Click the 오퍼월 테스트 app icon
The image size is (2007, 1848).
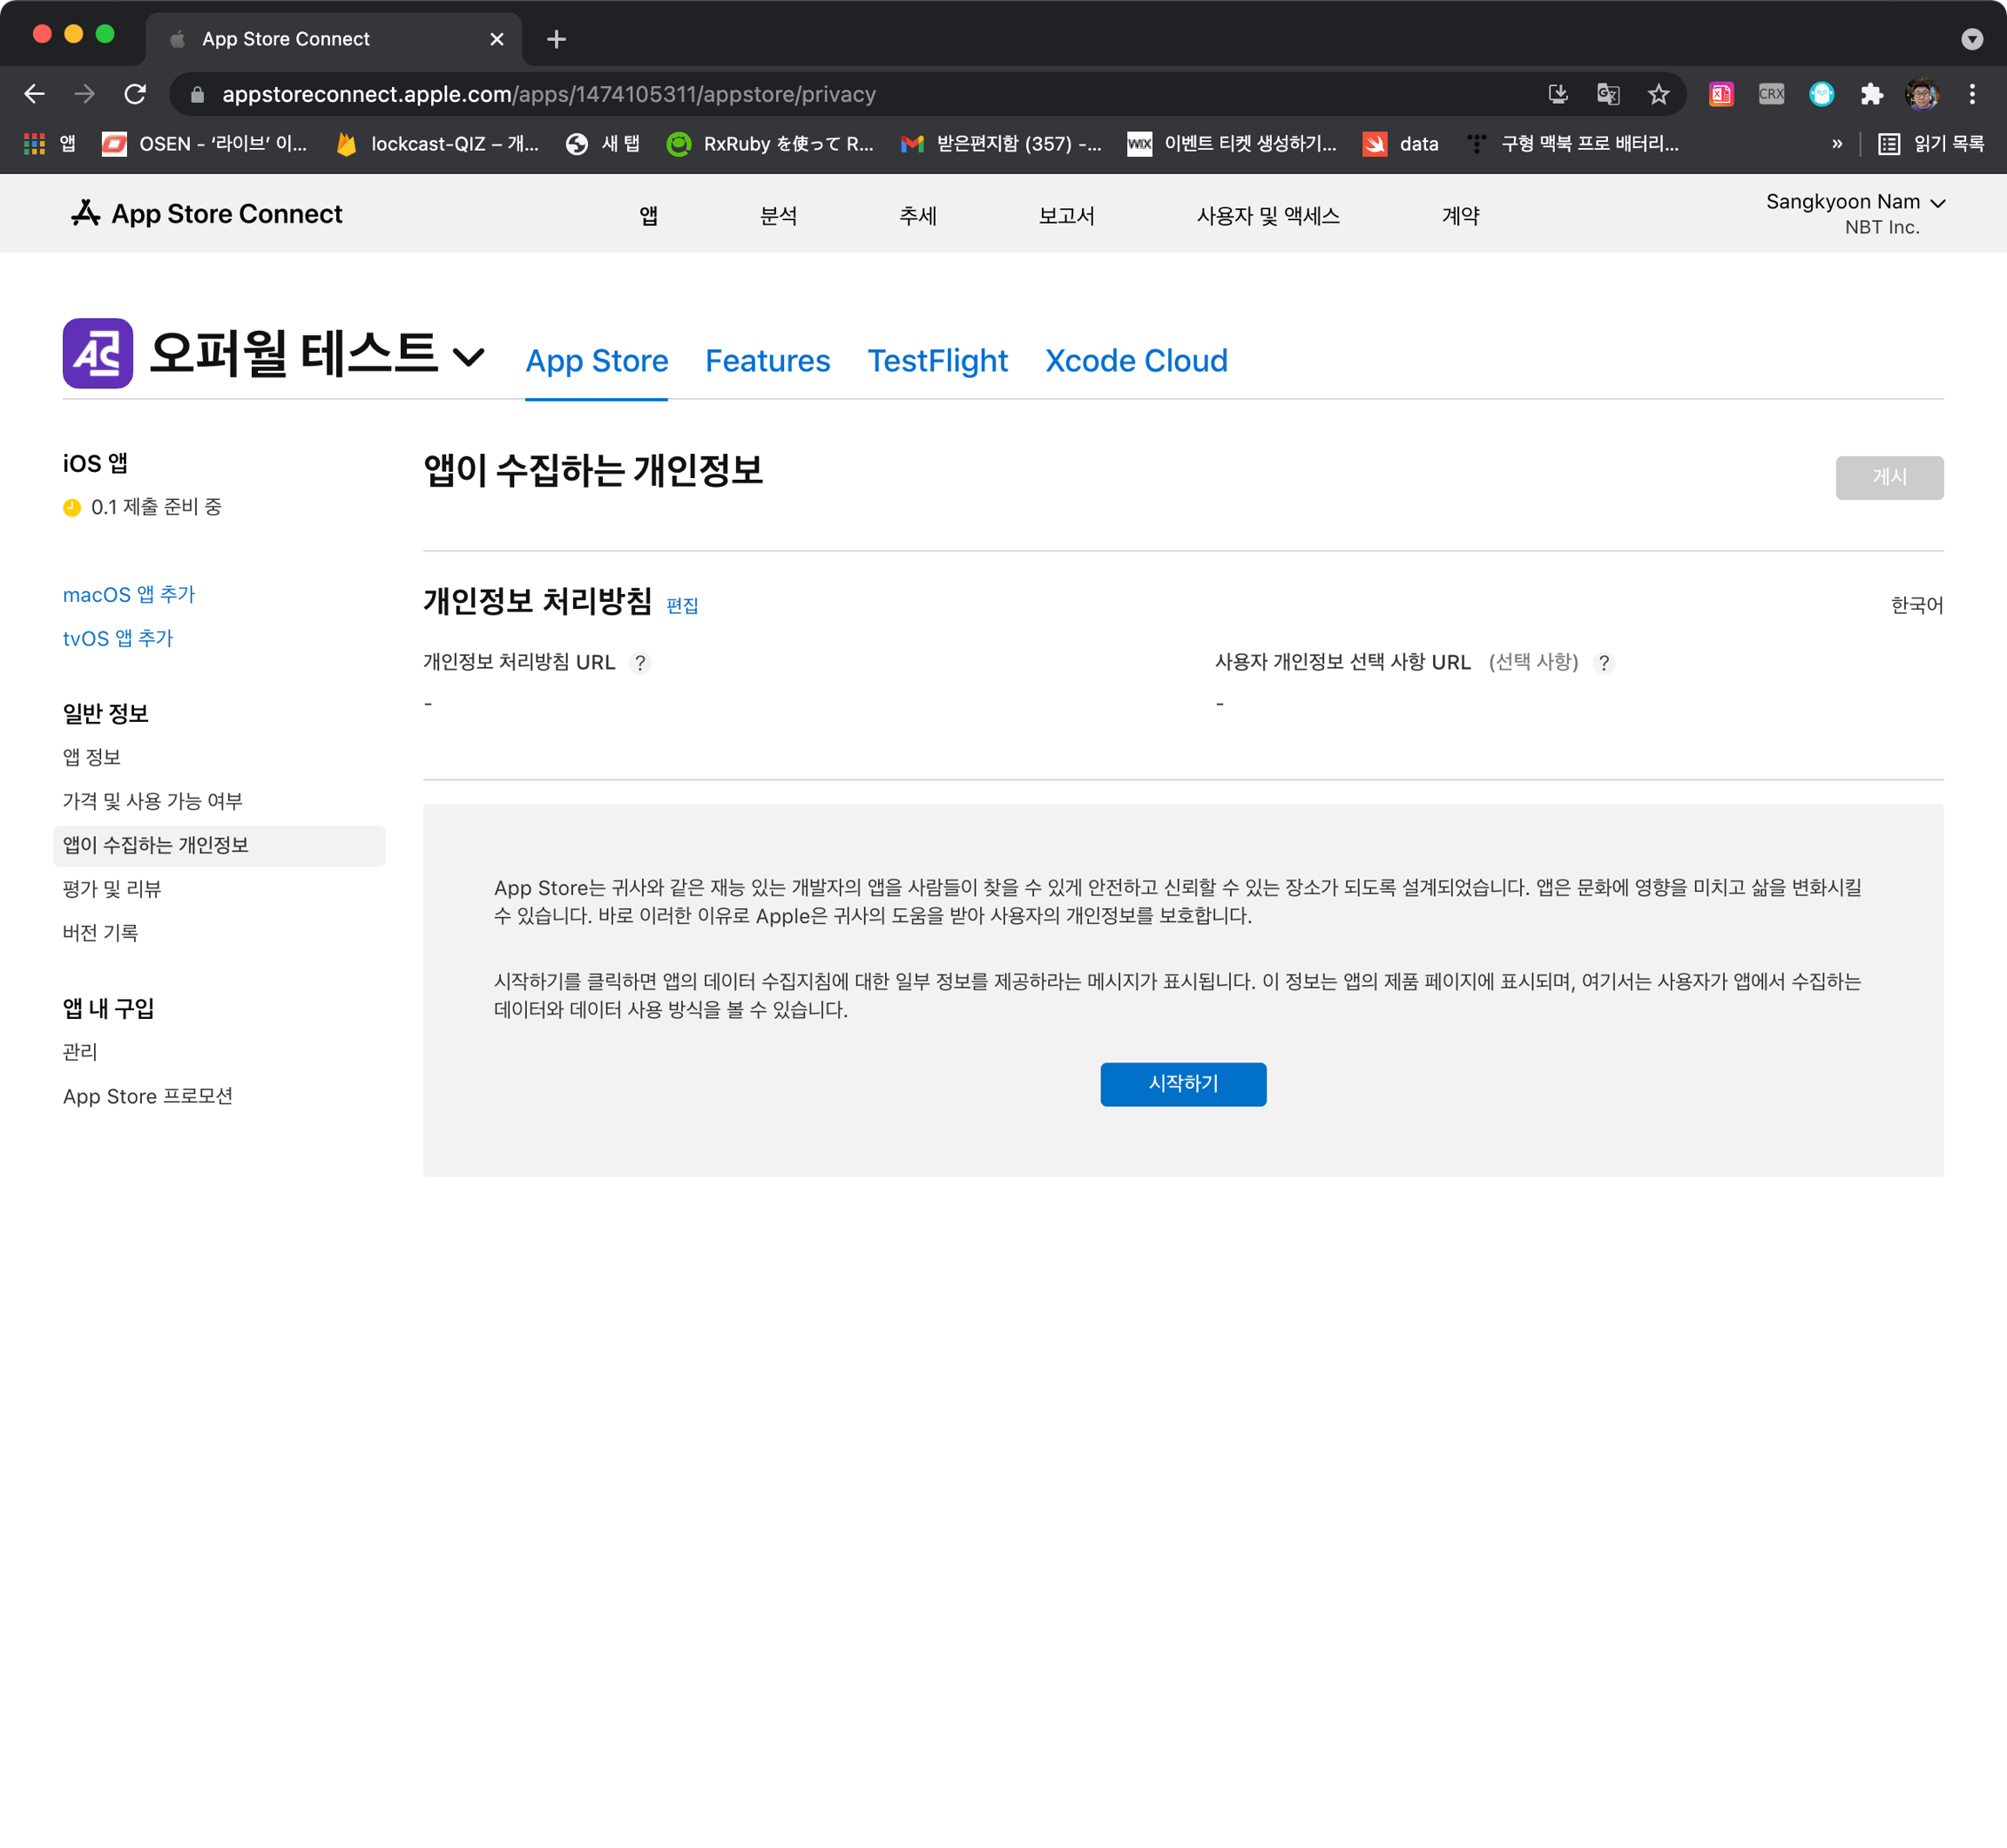click(98, 354)
